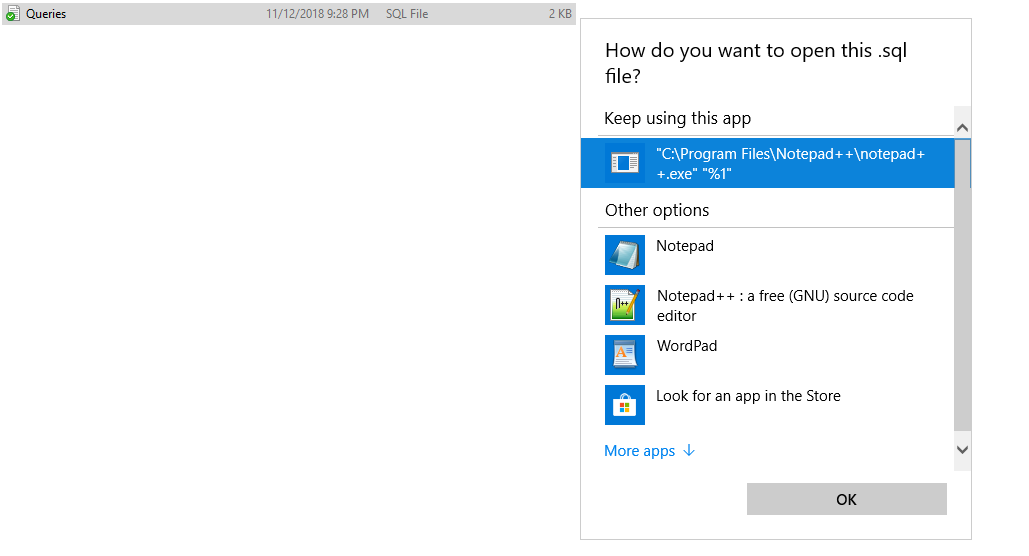Click the Queries SQL file icon
The height and width of the screenshot is (556, 1029).
pos(12,14)
